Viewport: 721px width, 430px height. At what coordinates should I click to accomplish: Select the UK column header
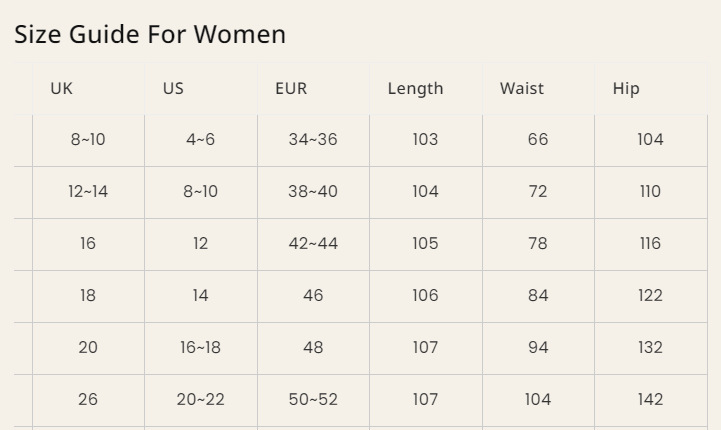tap(62, 88)
